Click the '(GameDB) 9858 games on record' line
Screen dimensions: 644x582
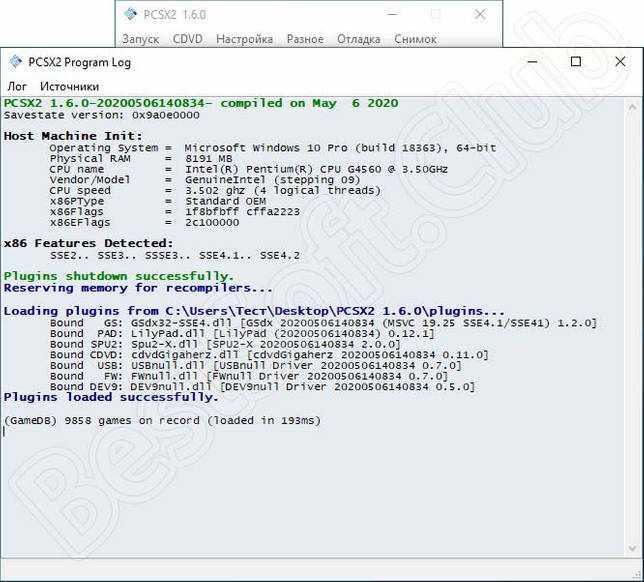point(162,421)
